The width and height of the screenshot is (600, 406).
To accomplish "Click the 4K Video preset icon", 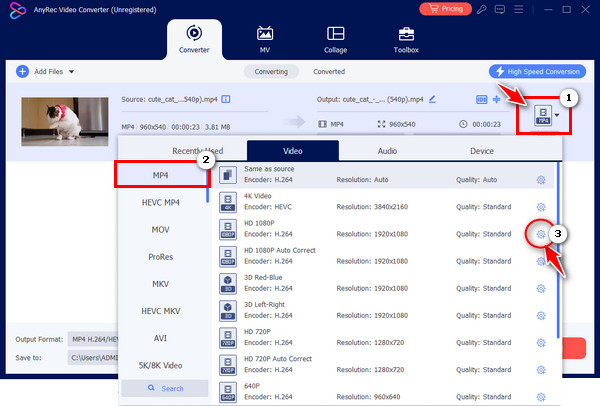I will point(228,202).
